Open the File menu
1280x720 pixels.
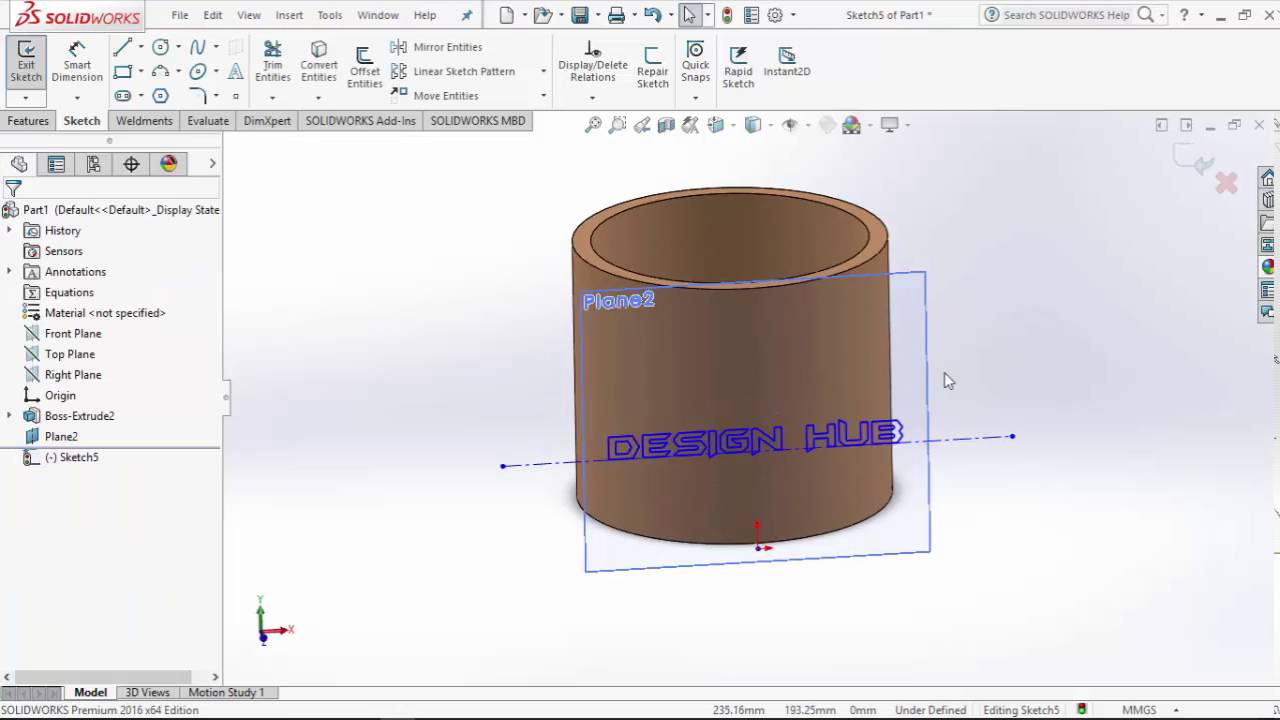(x=180, y=15)
